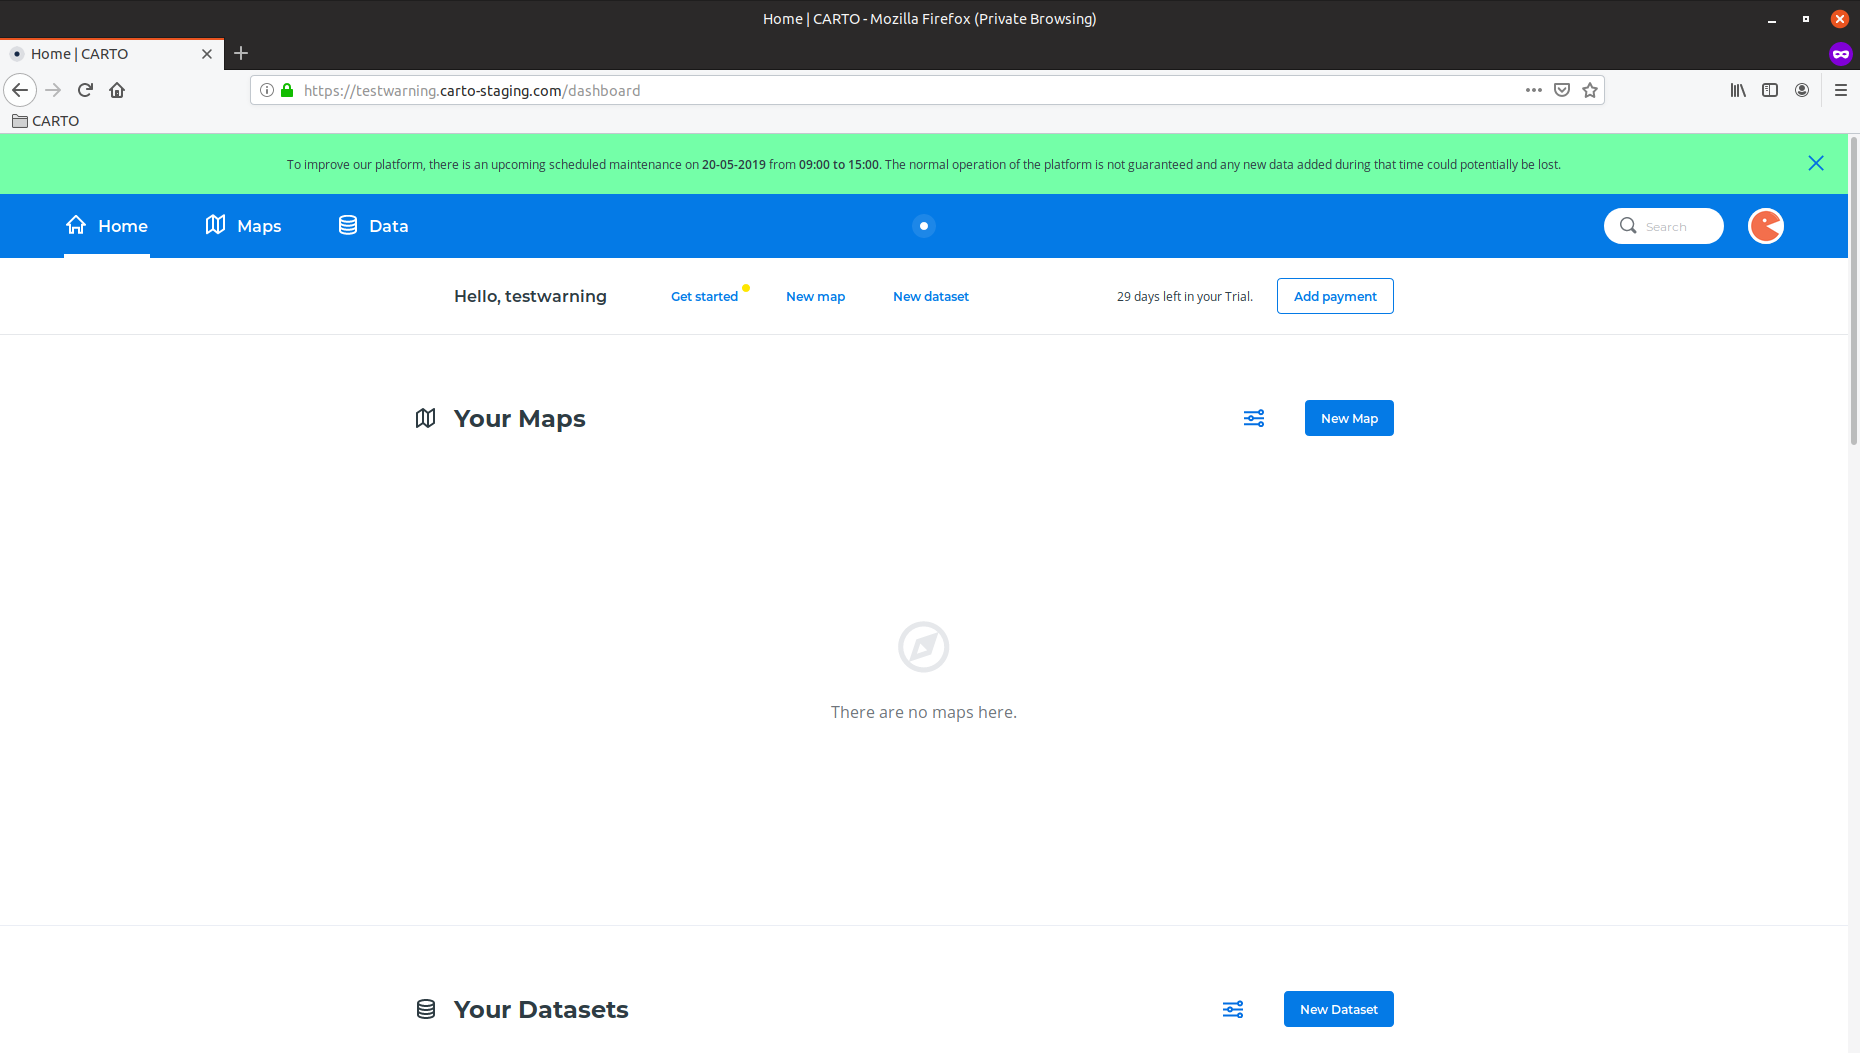The image size is (1860, 1053).
Task: Open the Your Maps filter settings icon
Action: click(x=1254, y=418)
